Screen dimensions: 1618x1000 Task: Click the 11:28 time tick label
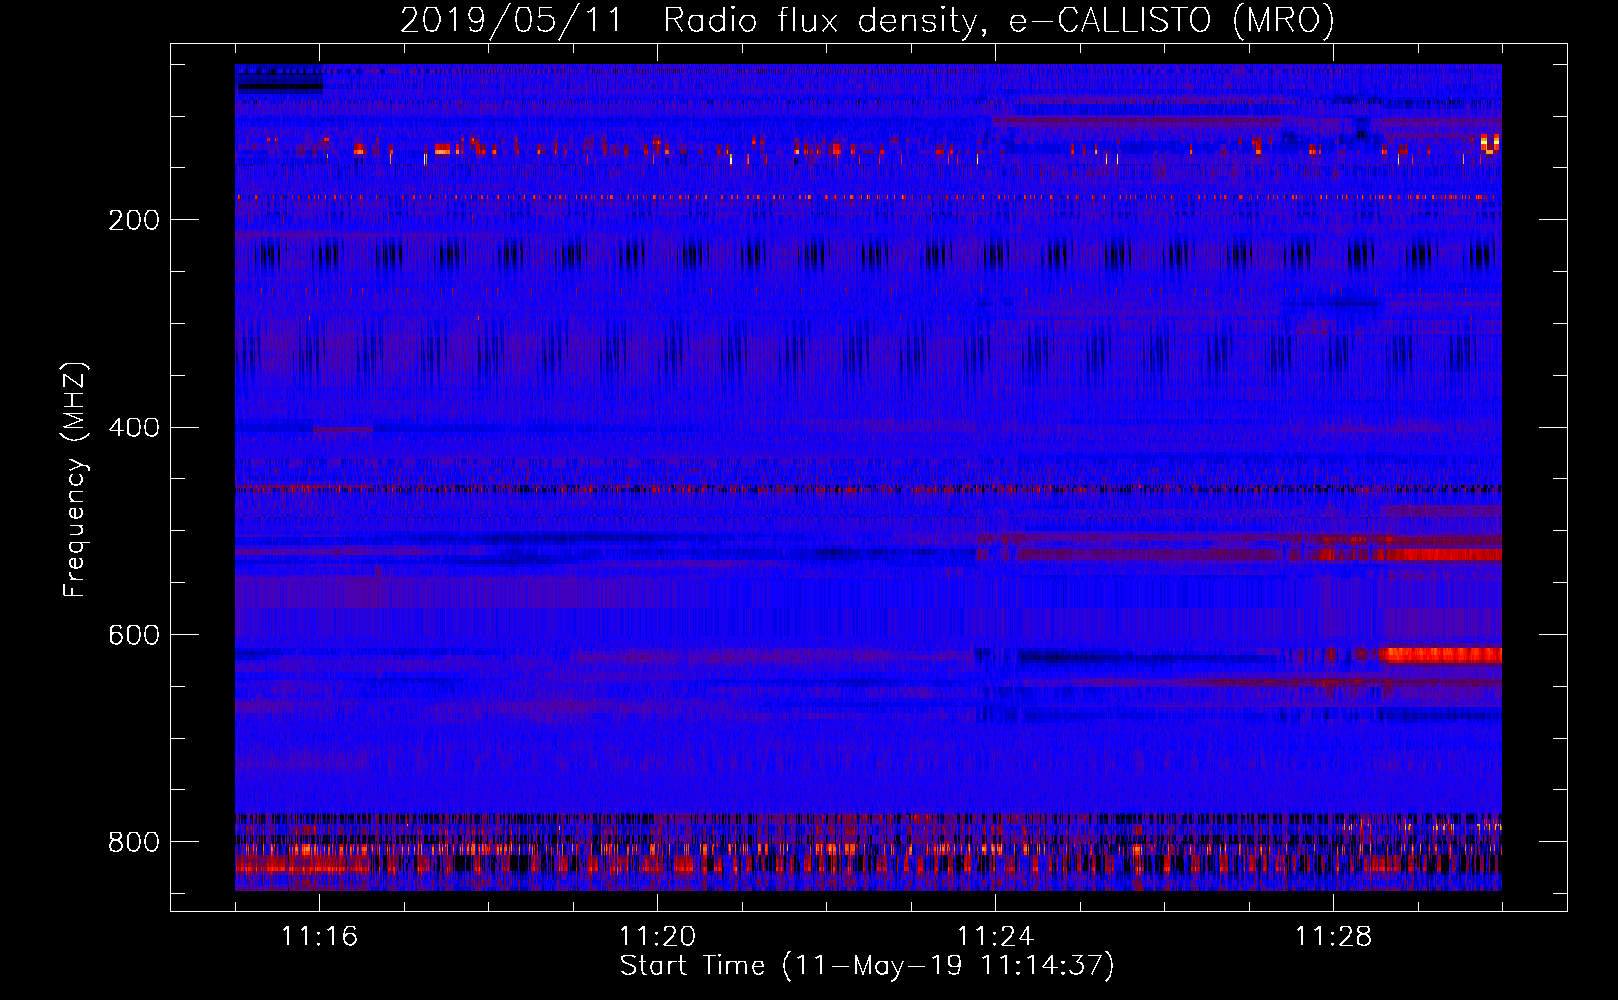(1334, 937)
